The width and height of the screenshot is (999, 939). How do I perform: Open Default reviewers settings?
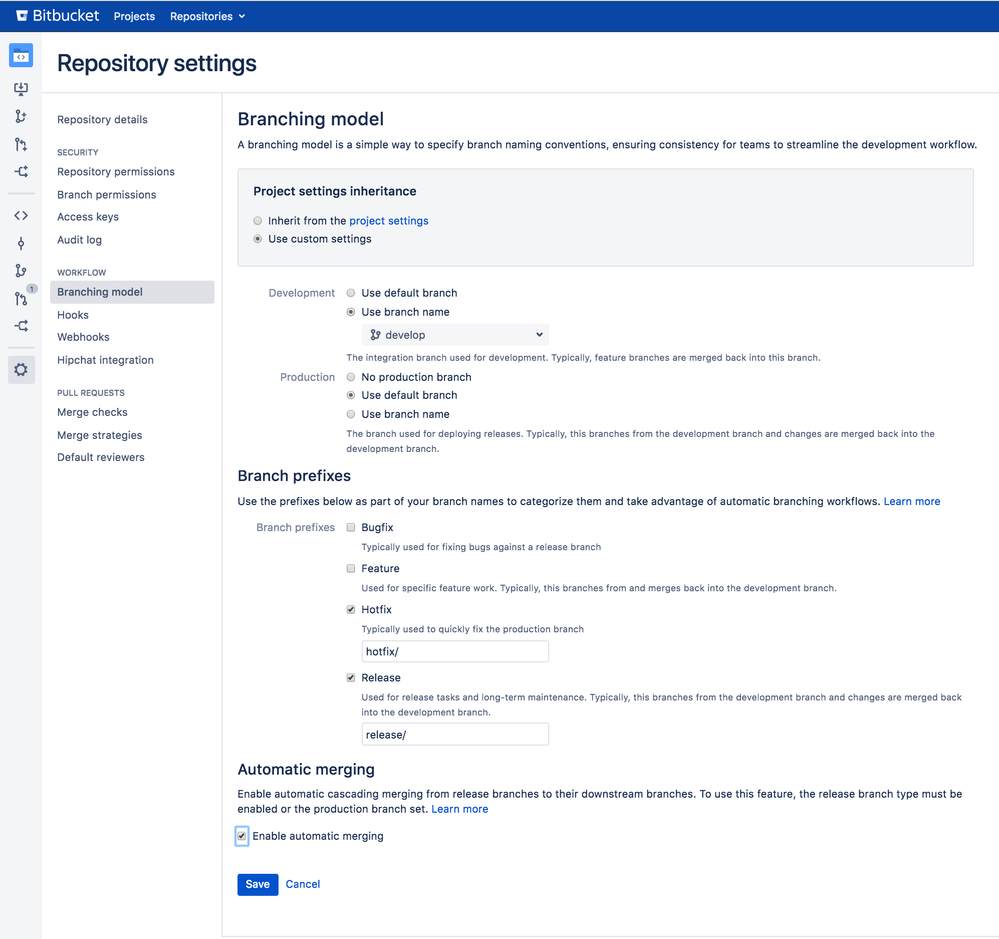click(x=101, y=457)
